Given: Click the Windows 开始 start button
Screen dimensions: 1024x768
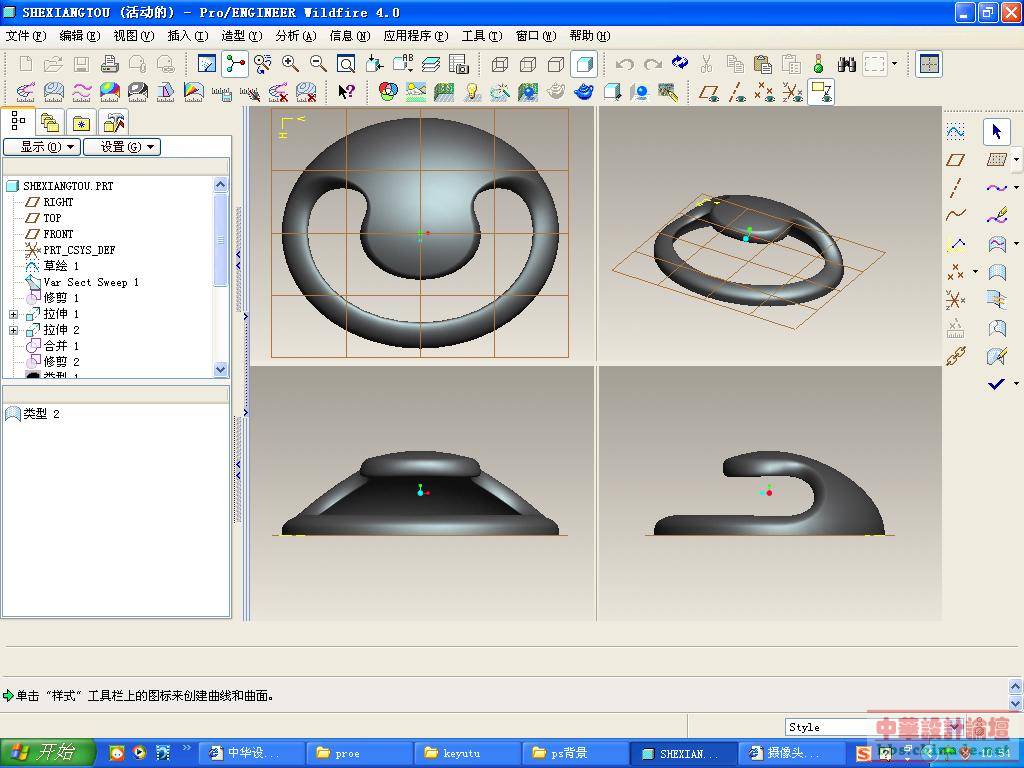Looking at the screenshot, I should (x=47, y=752).
